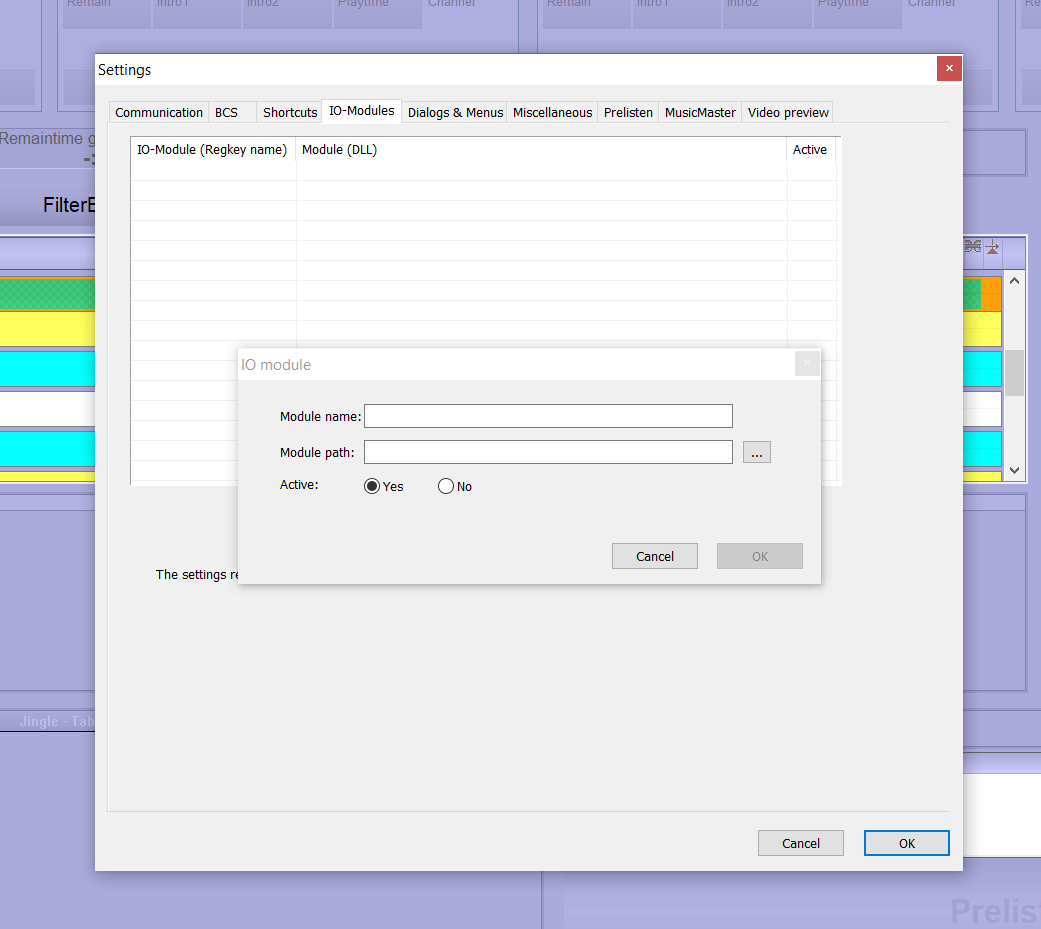The width and height of the screenshot is (1041, 929).
Task: Open the MusicMaster settings tab
Action: [x=700, y=112]
